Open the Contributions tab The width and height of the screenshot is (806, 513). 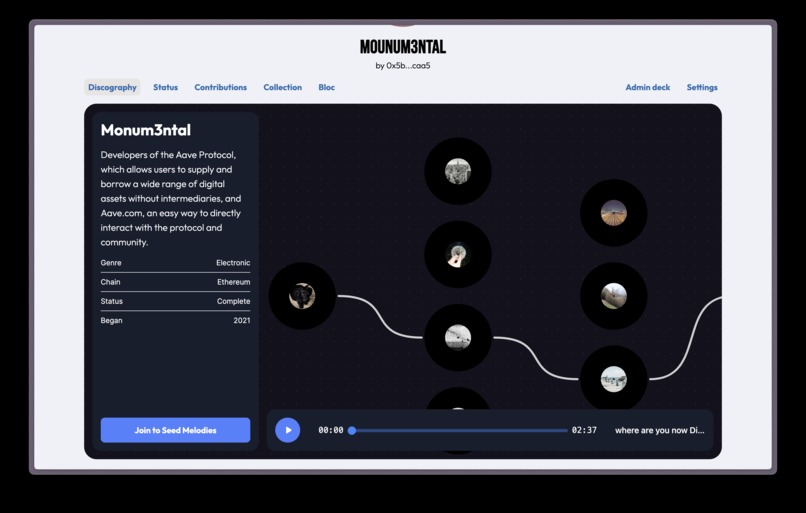(x=221, y=87)
